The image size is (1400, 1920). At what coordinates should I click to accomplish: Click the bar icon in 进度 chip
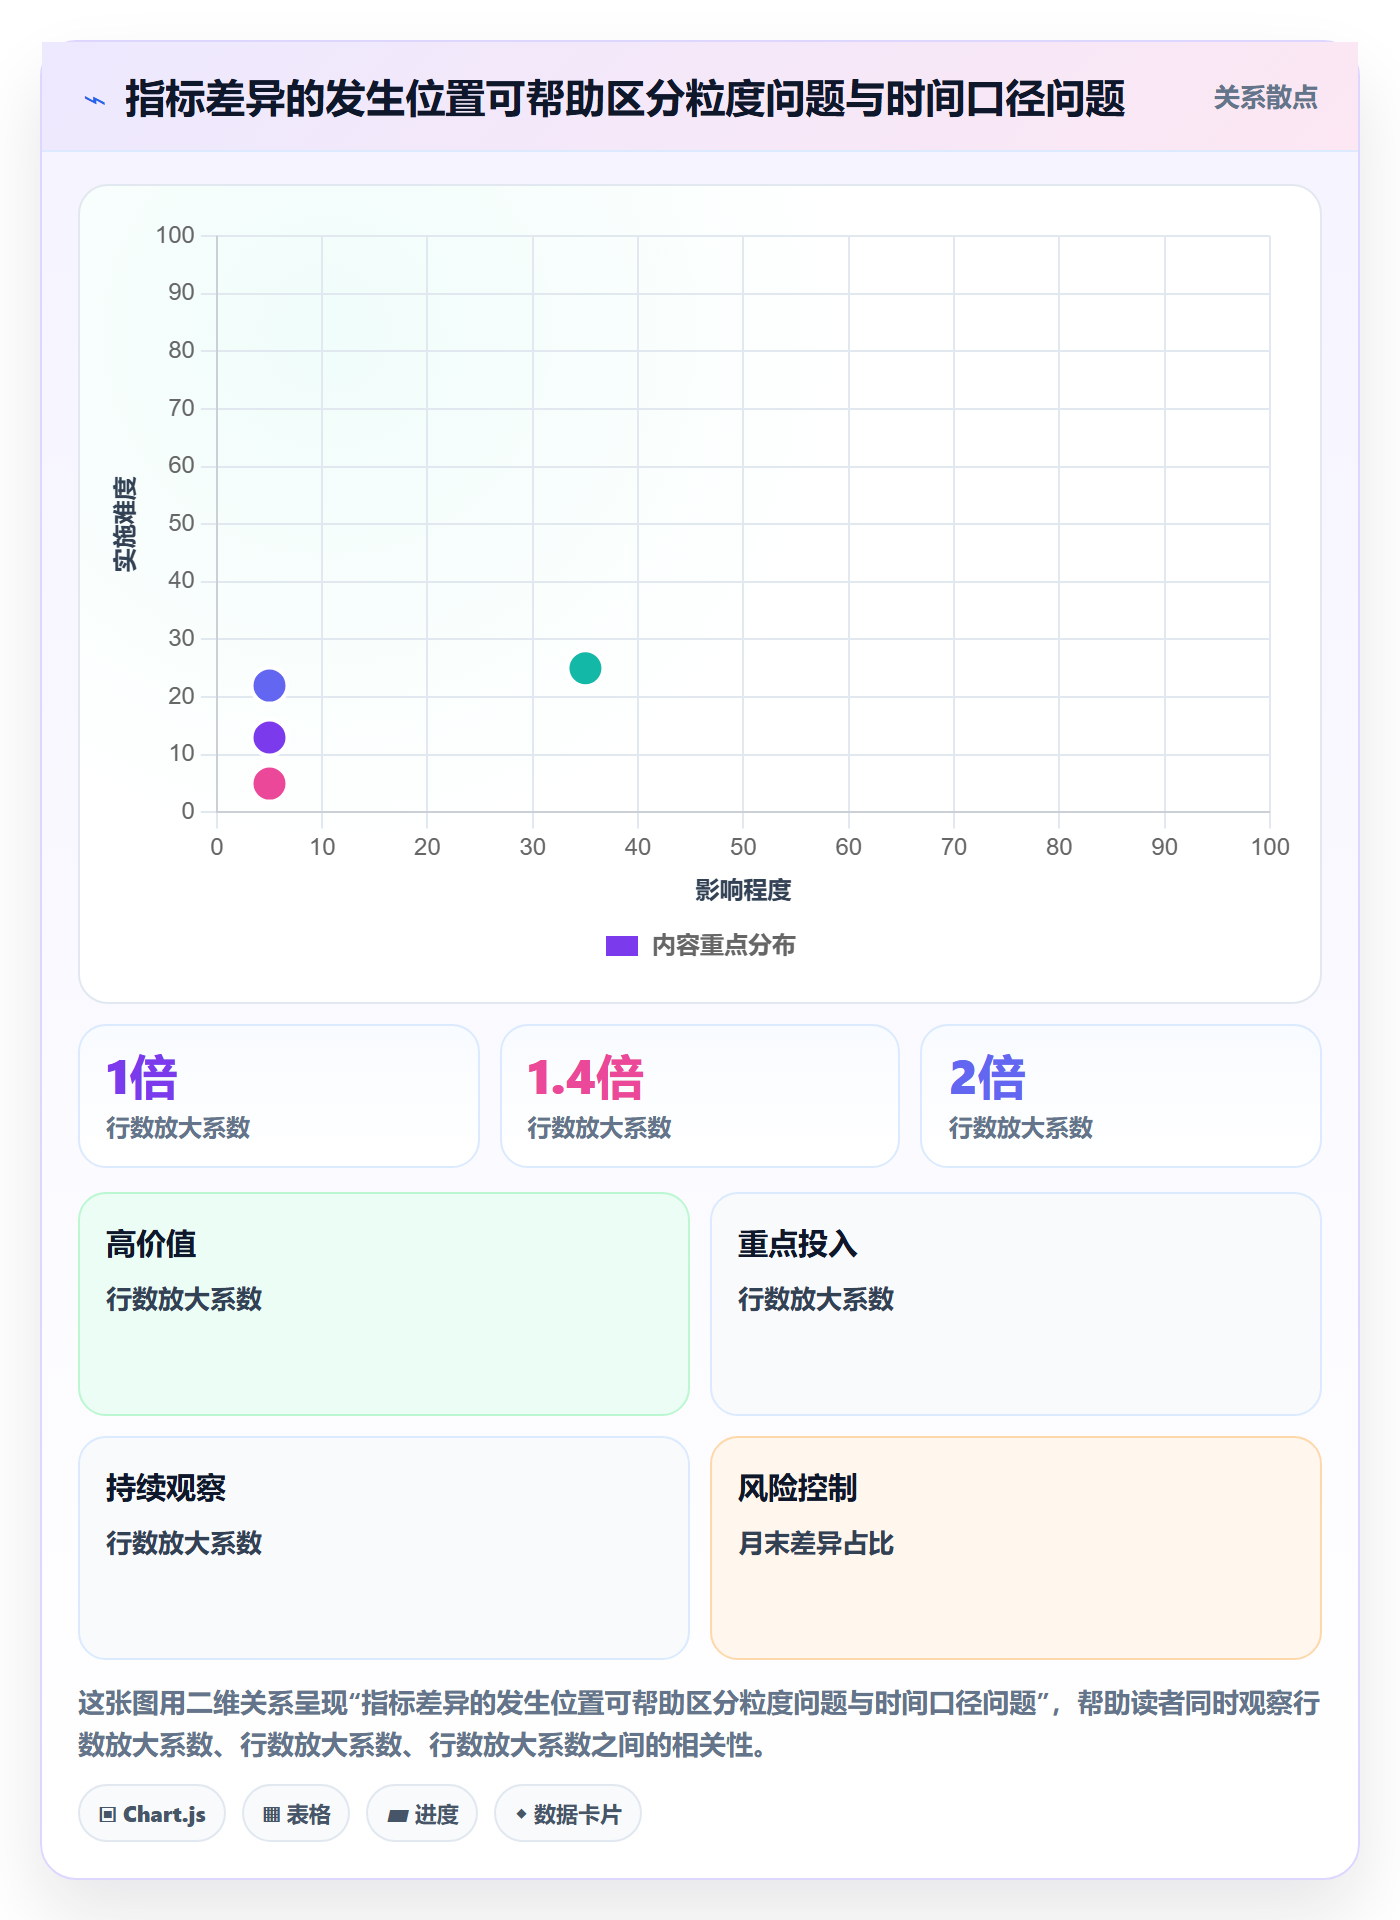coord(397,1816)
